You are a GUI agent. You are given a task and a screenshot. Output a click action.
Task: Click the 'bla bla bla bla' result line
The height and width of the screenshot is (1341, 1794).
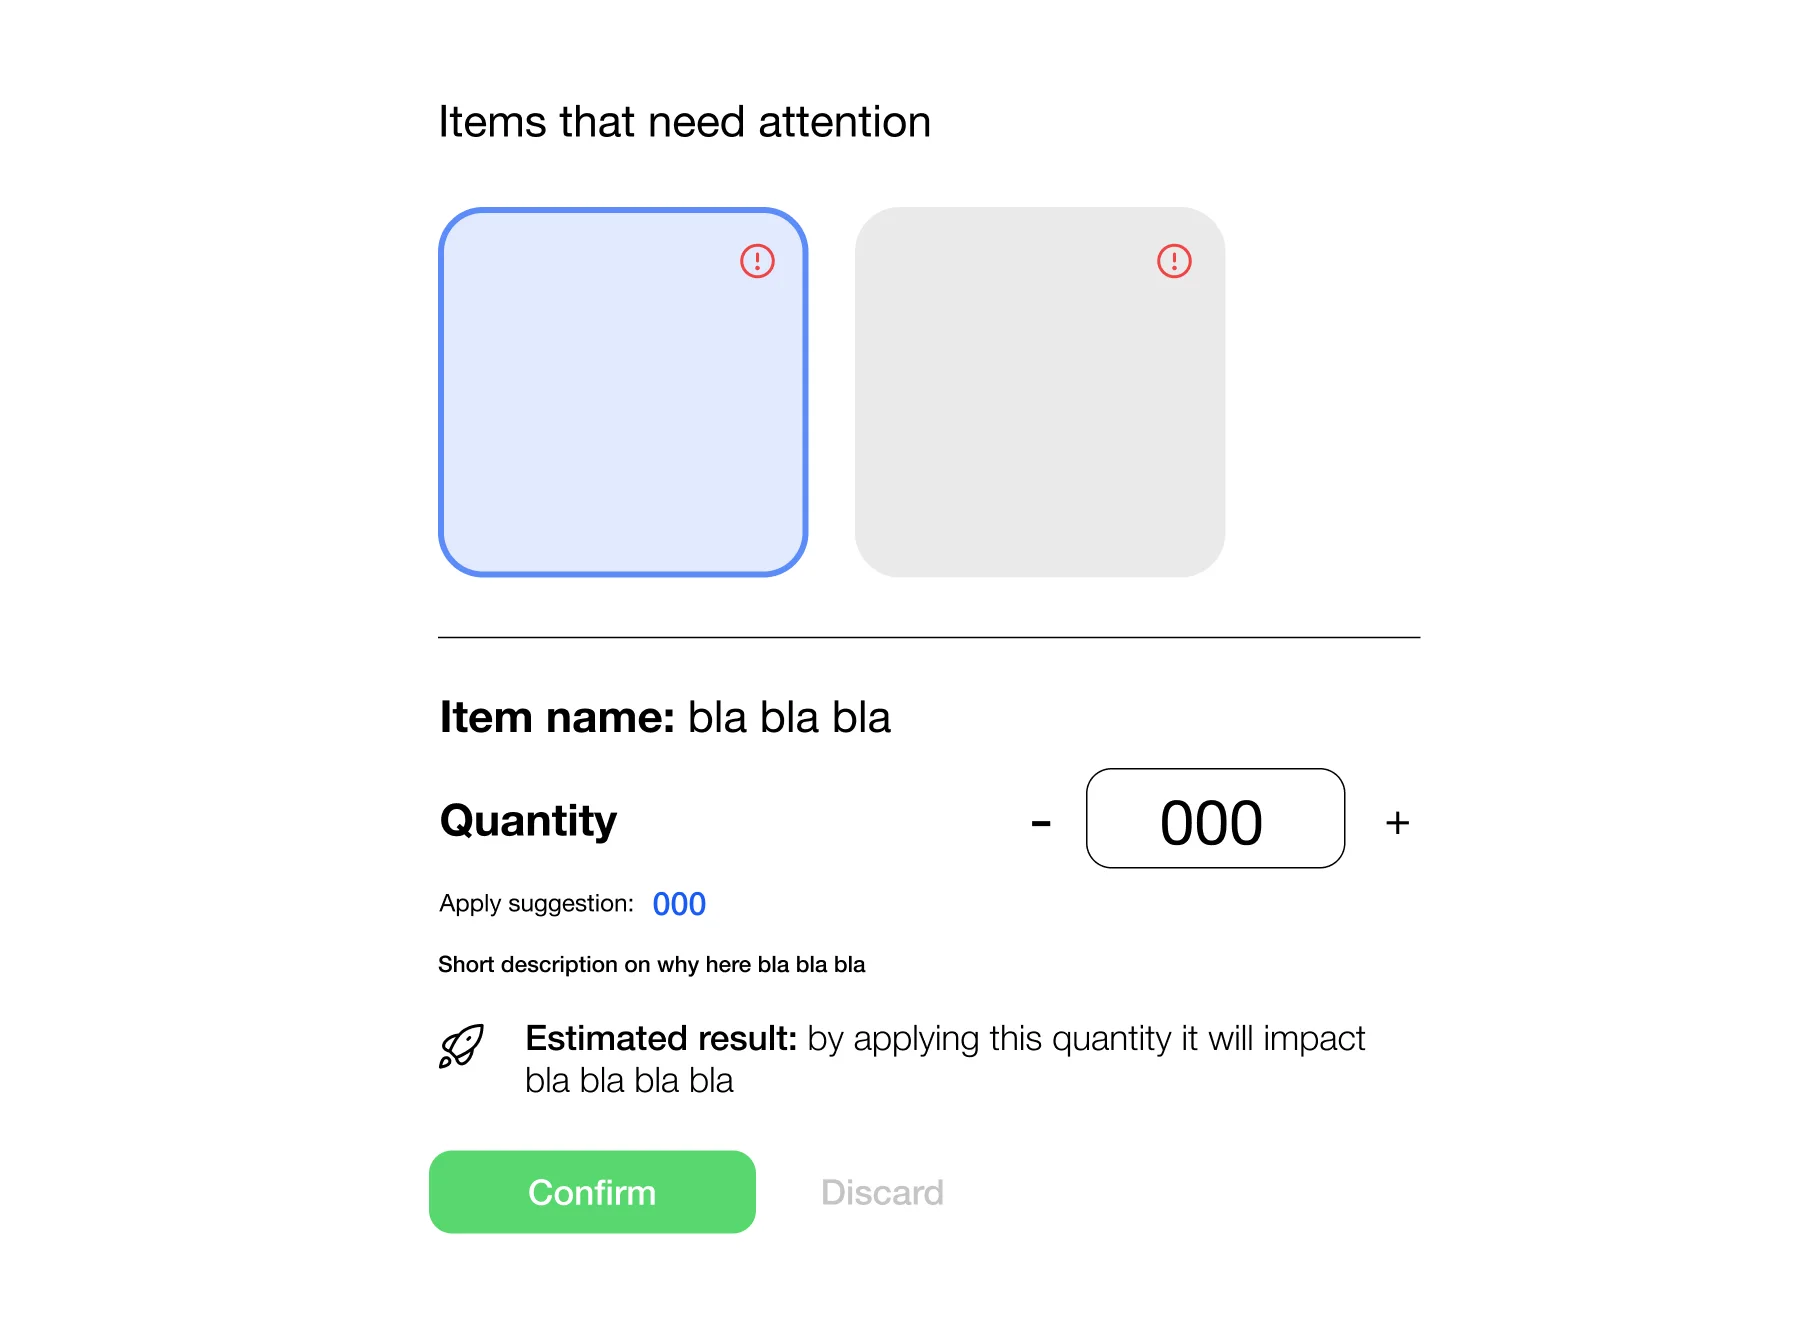click(x=629, y=1080)
